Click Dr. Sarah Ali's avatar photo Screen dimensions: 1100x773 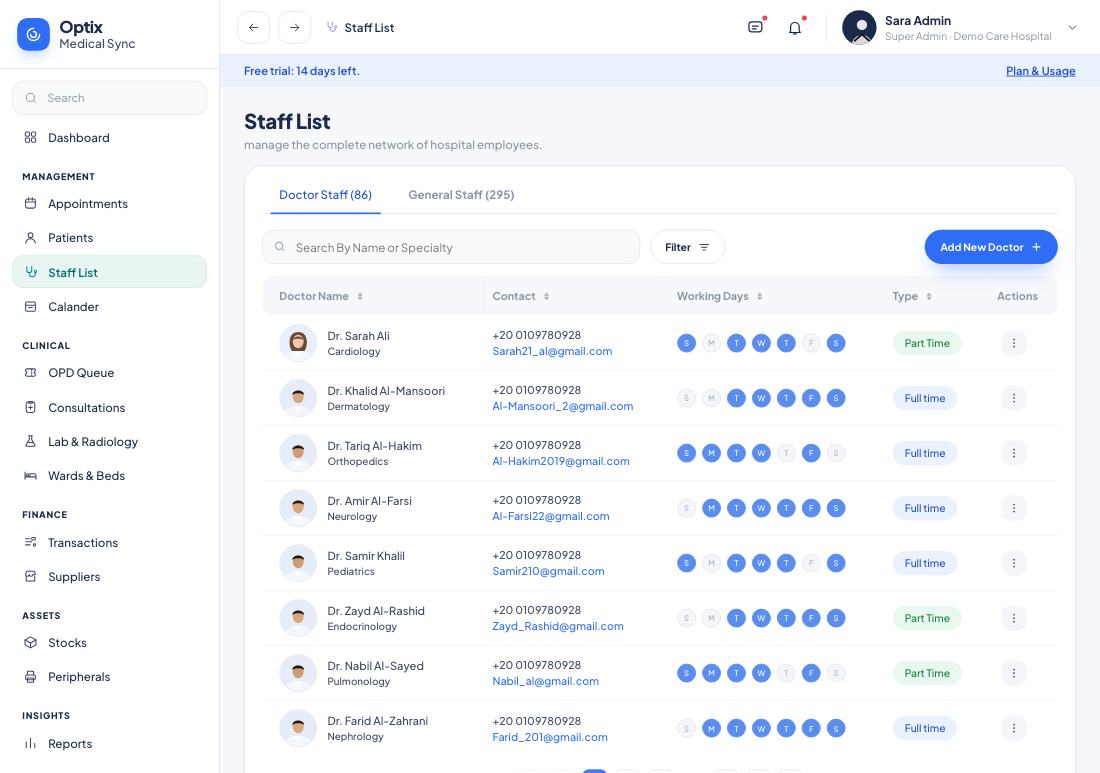point(298,343)
